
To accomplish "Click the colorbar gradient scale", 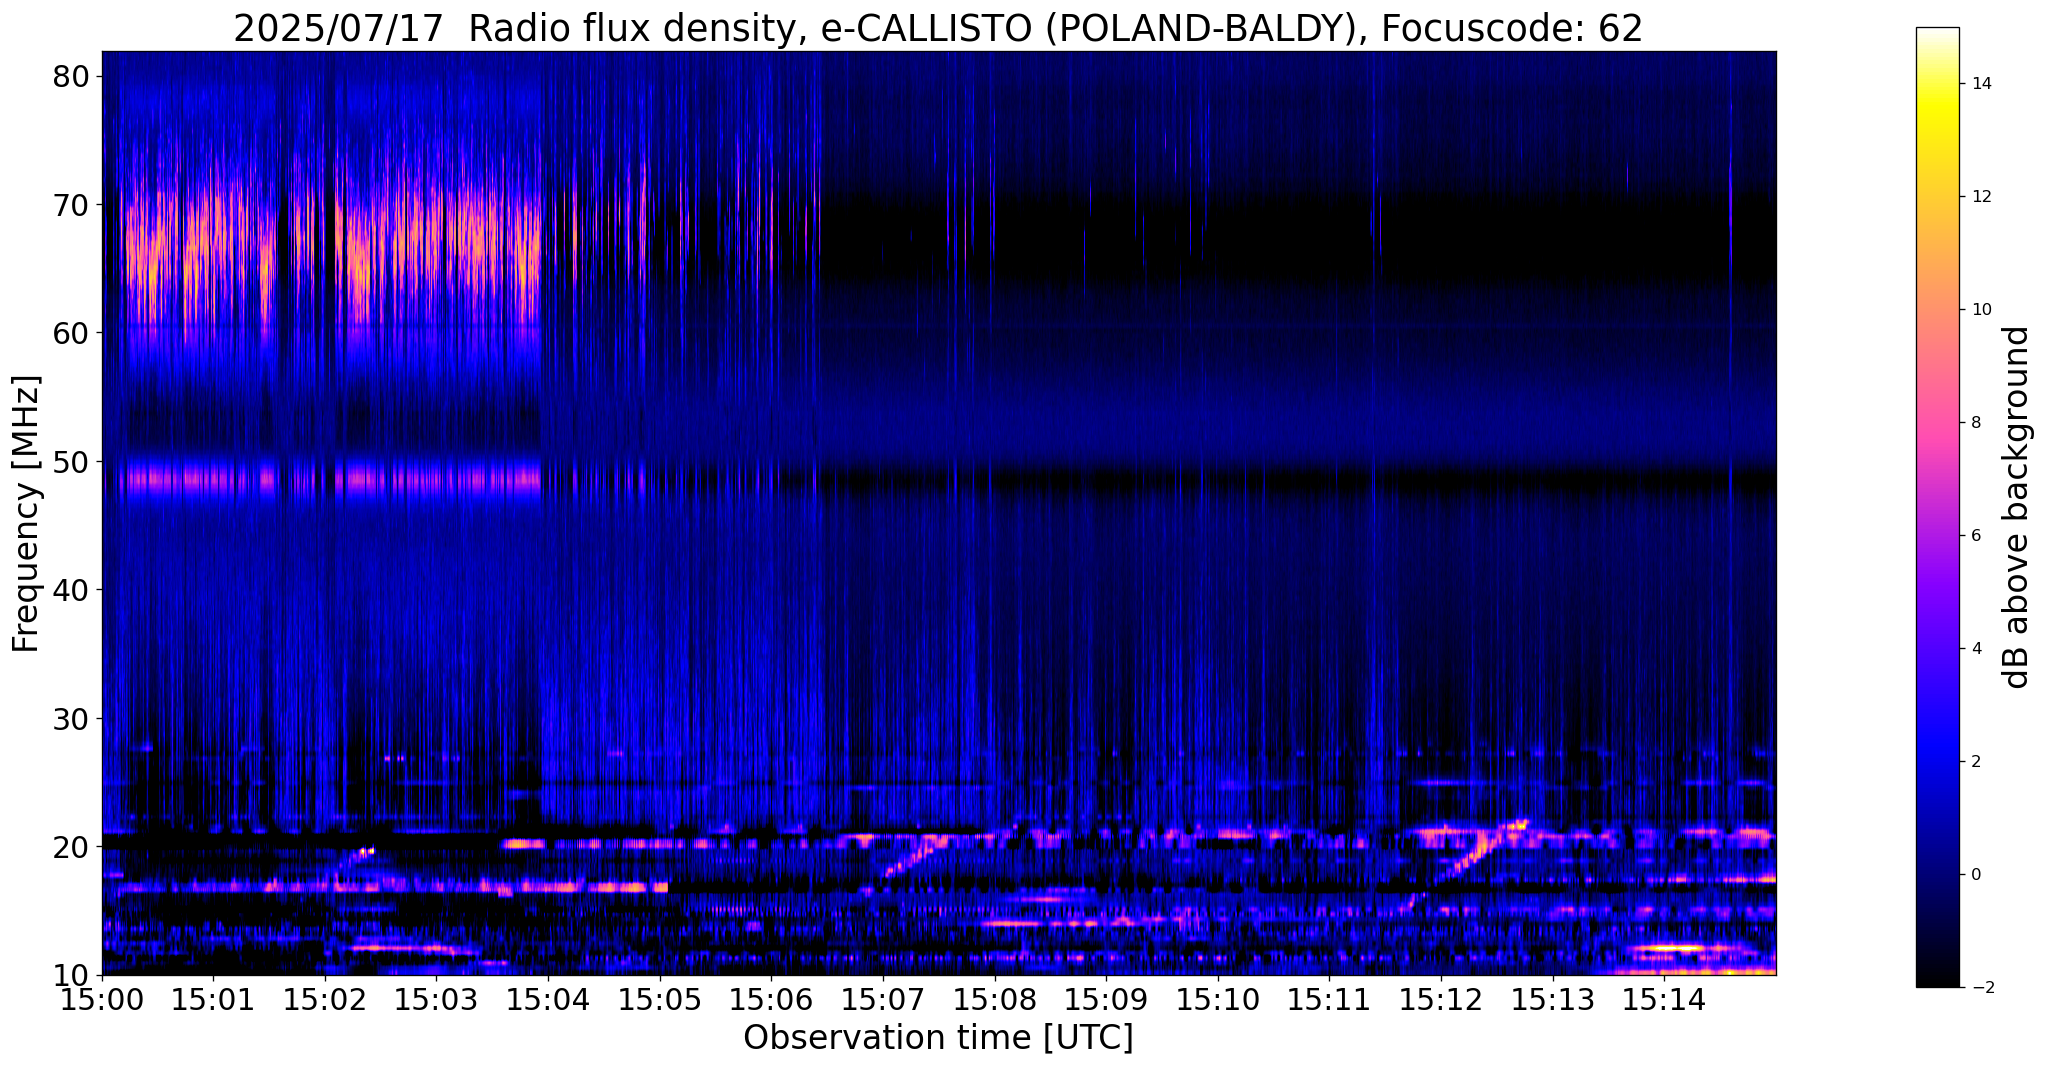I will (x=1937, y=507).
